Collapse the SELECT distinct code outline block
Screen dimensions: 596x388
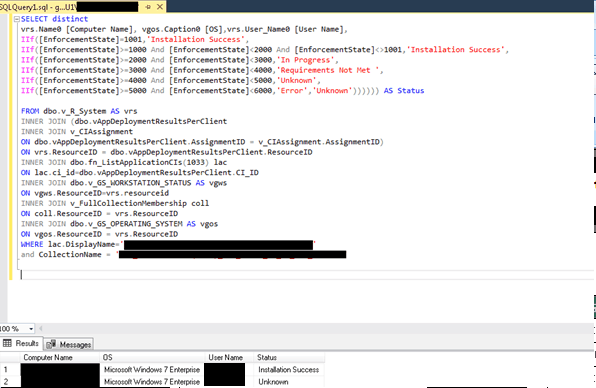point(16,19)
